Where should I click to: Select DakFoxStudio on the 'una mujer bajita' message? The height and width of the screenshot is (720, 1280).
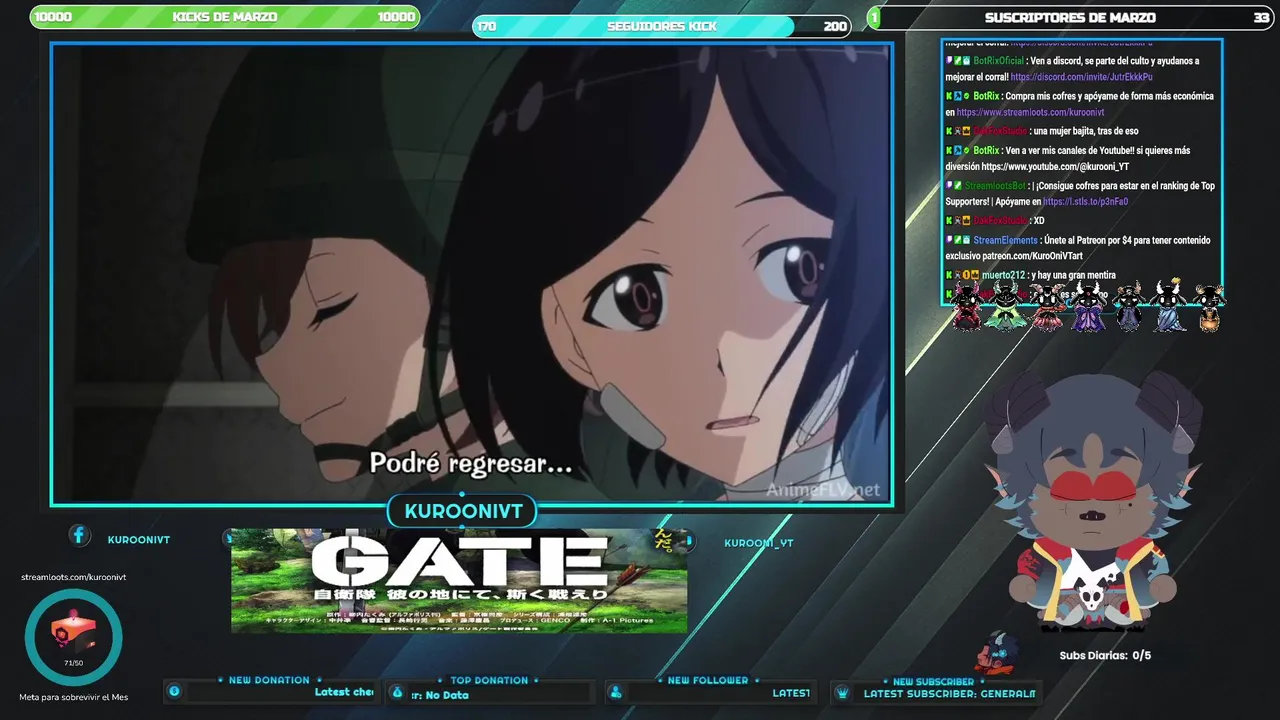click(1000, 131)
